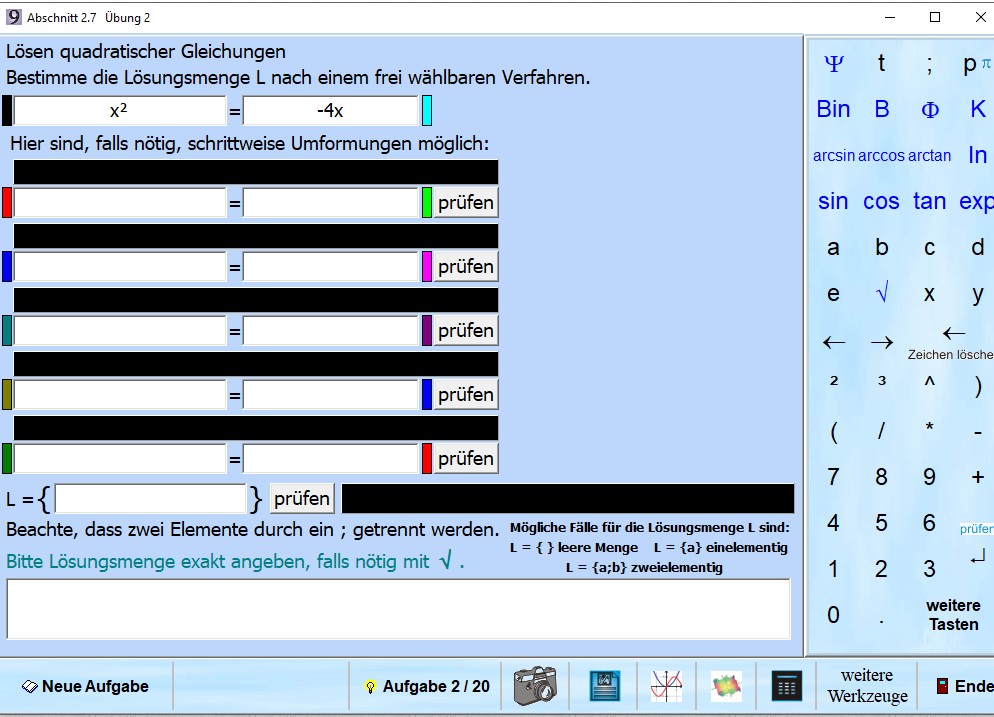Click prüfen in the third transformation row
Viewport: 994px width, 717px height.
(x=466, y=331)
